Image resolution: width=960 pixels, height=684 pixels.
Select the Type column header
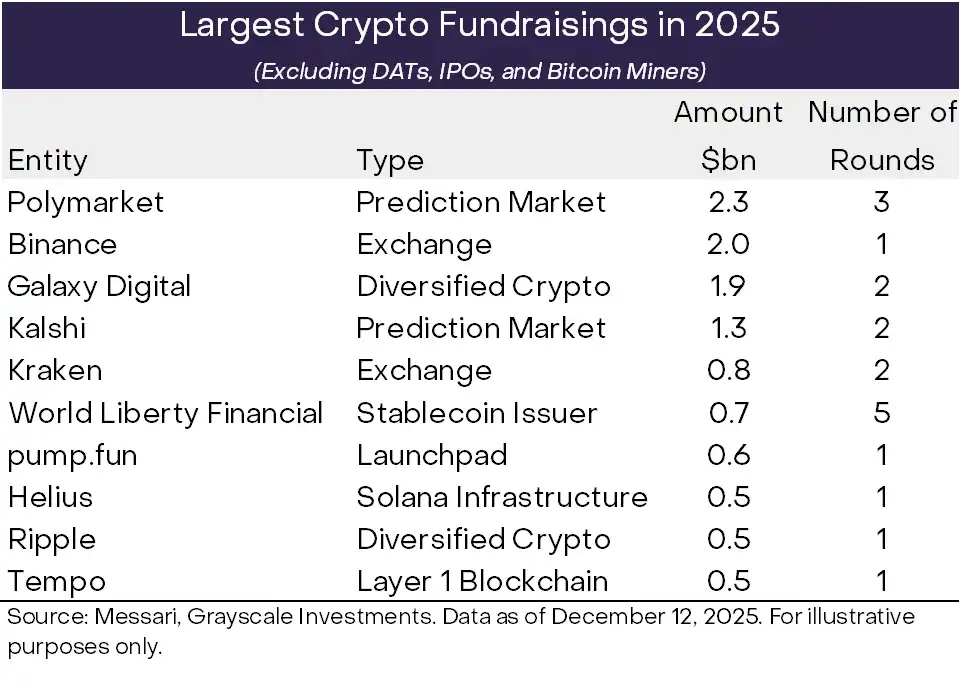pyautogui.click(x=390, y=160)
